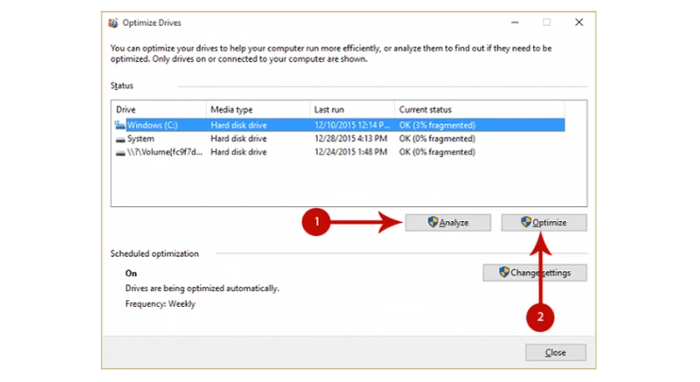Open Change settings for scheduled optimization

click(535, 273)
